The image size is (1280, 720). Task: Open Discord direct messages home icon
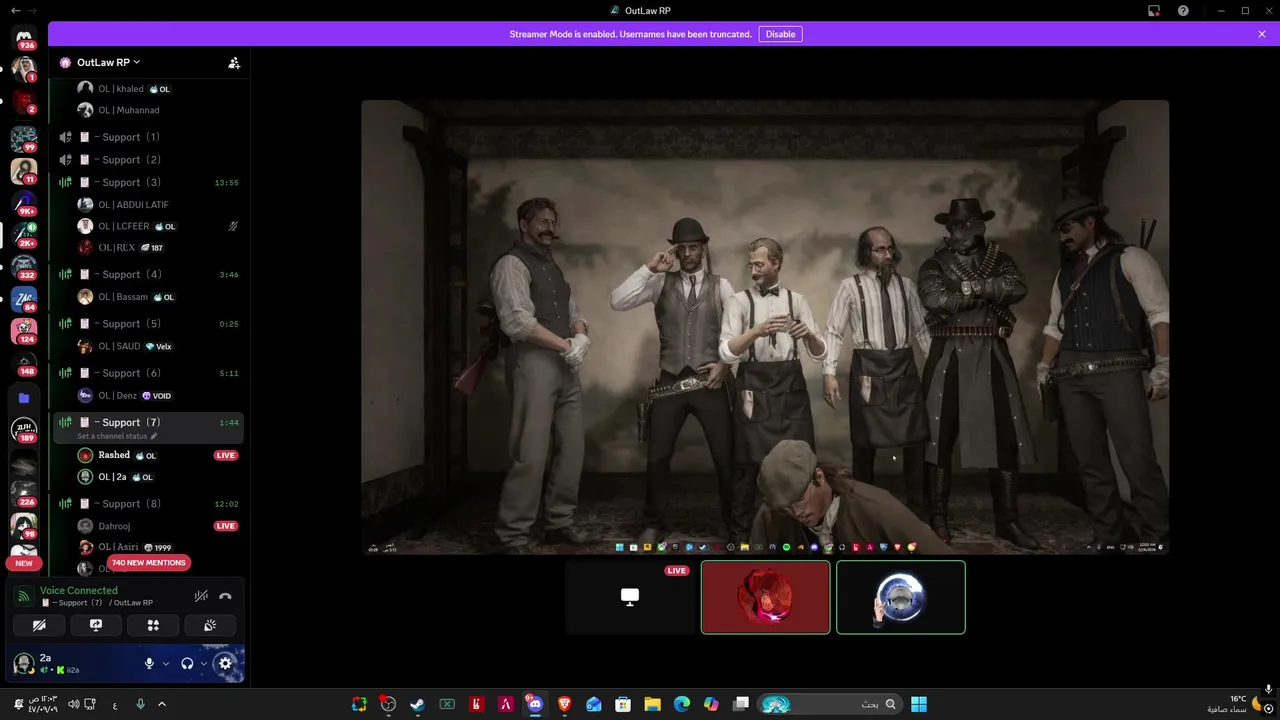pos(24,36)
